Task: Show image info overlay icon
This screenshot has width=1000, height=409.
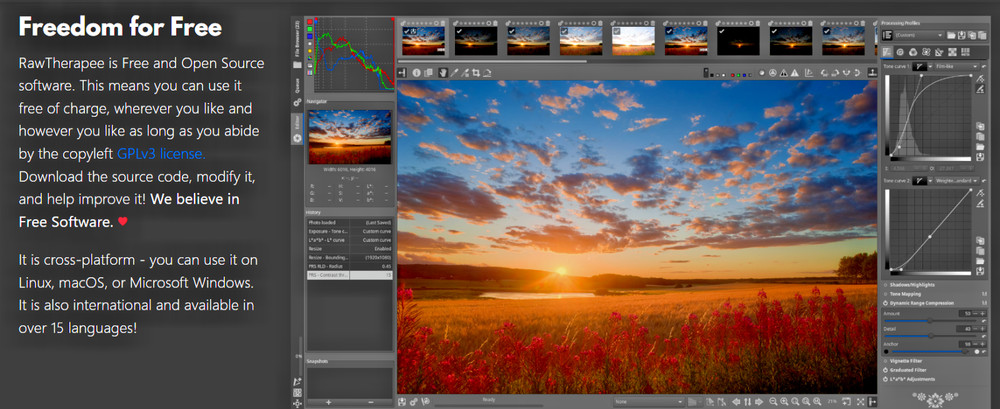Action: point(416,73)
